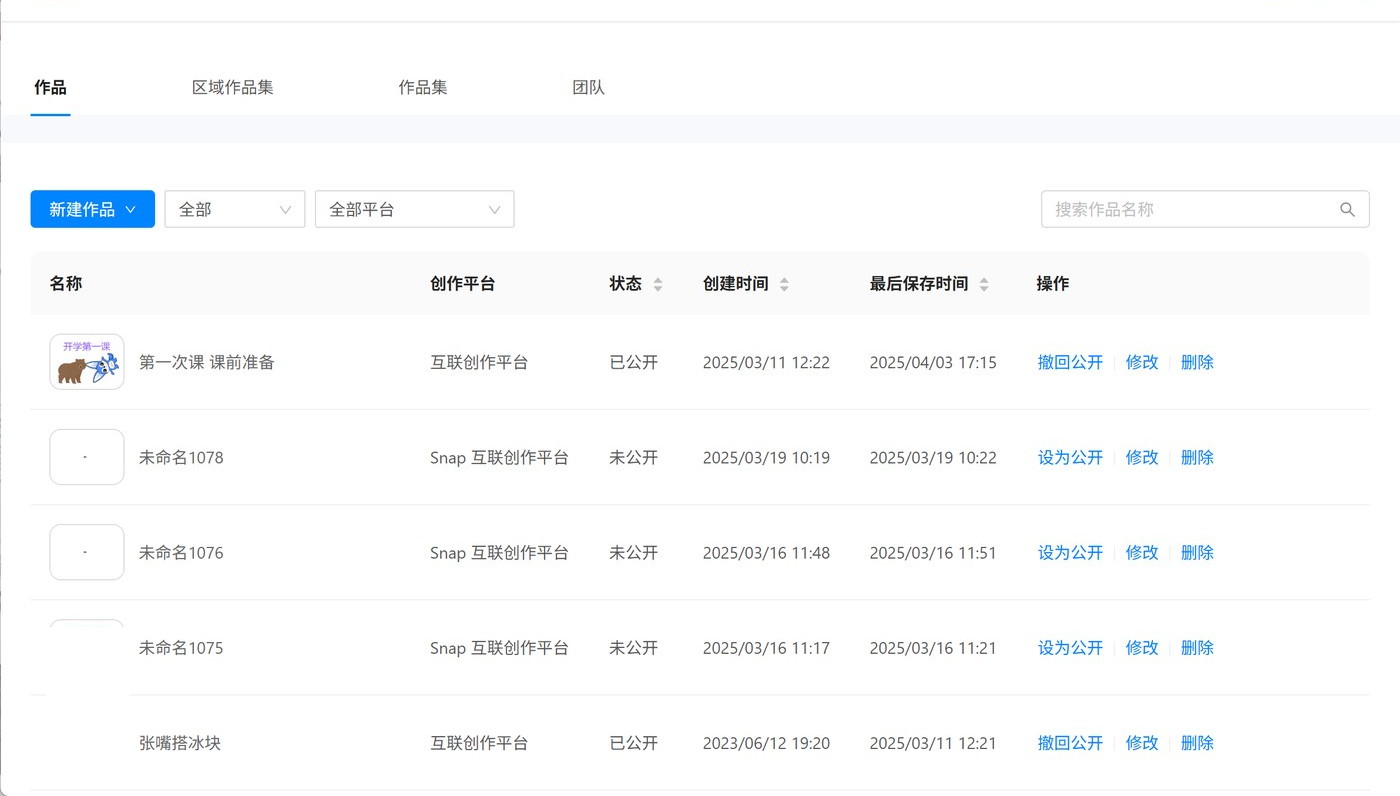Viewport: 1400px width, 796px height.
Task: Click 删除 for 未命名1078
Action: (1197, 457)
